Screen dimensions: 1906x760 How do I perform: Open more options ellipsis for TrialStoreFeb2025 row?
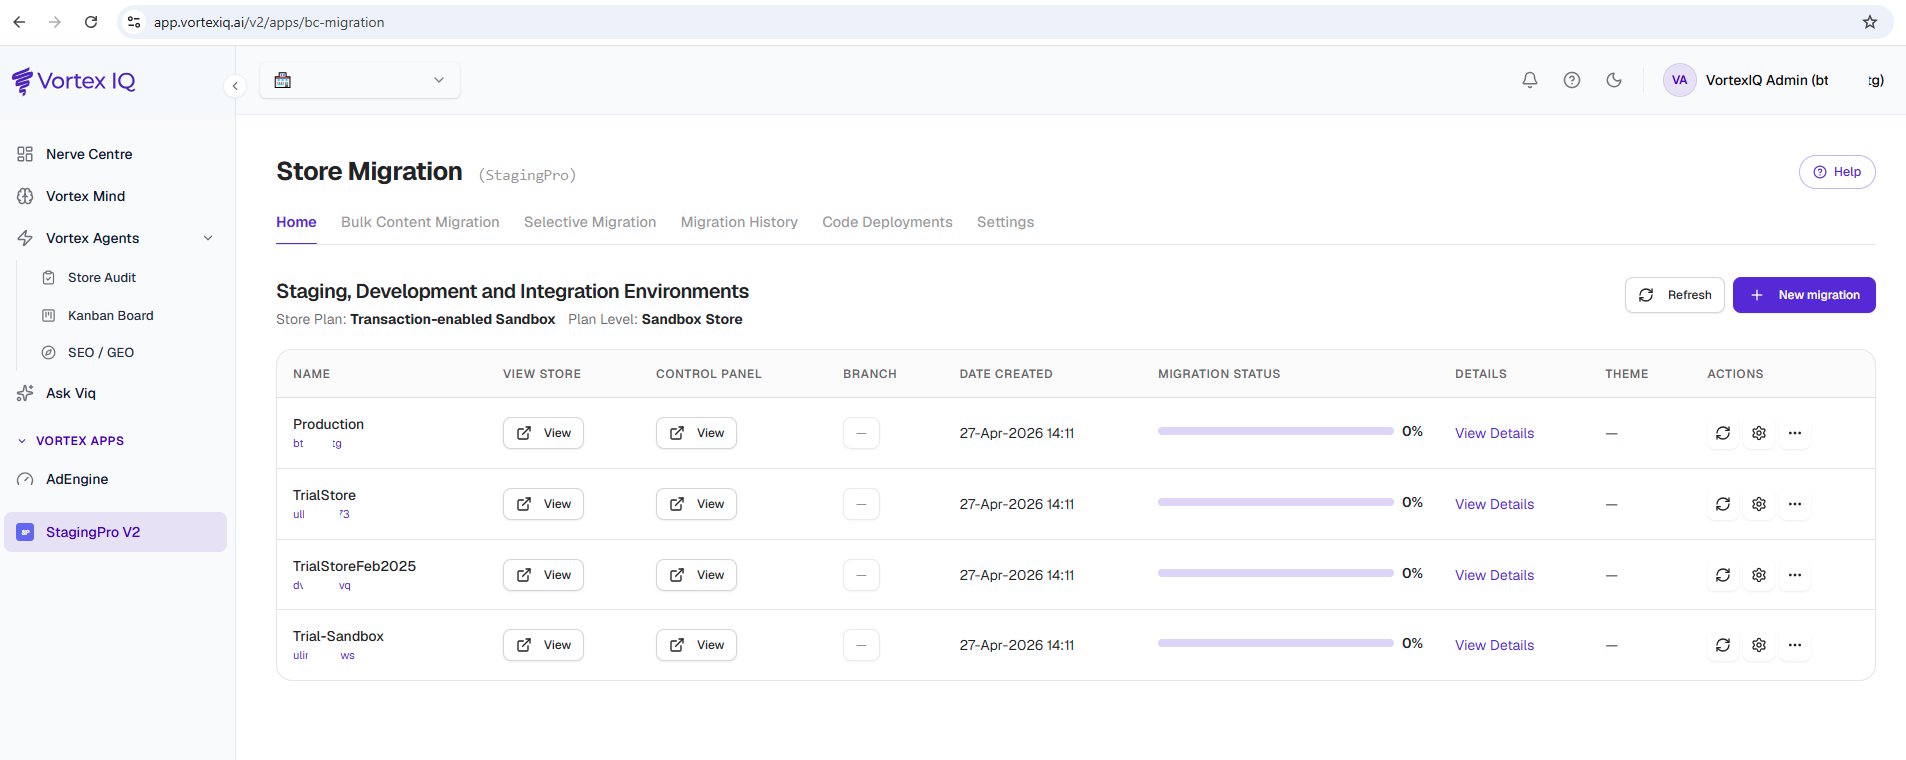[x=1795, y=575]
